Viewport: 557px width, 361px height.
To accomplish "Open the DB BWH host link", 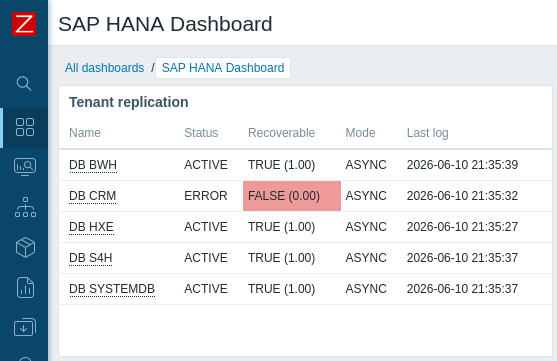I will point(93,165).
